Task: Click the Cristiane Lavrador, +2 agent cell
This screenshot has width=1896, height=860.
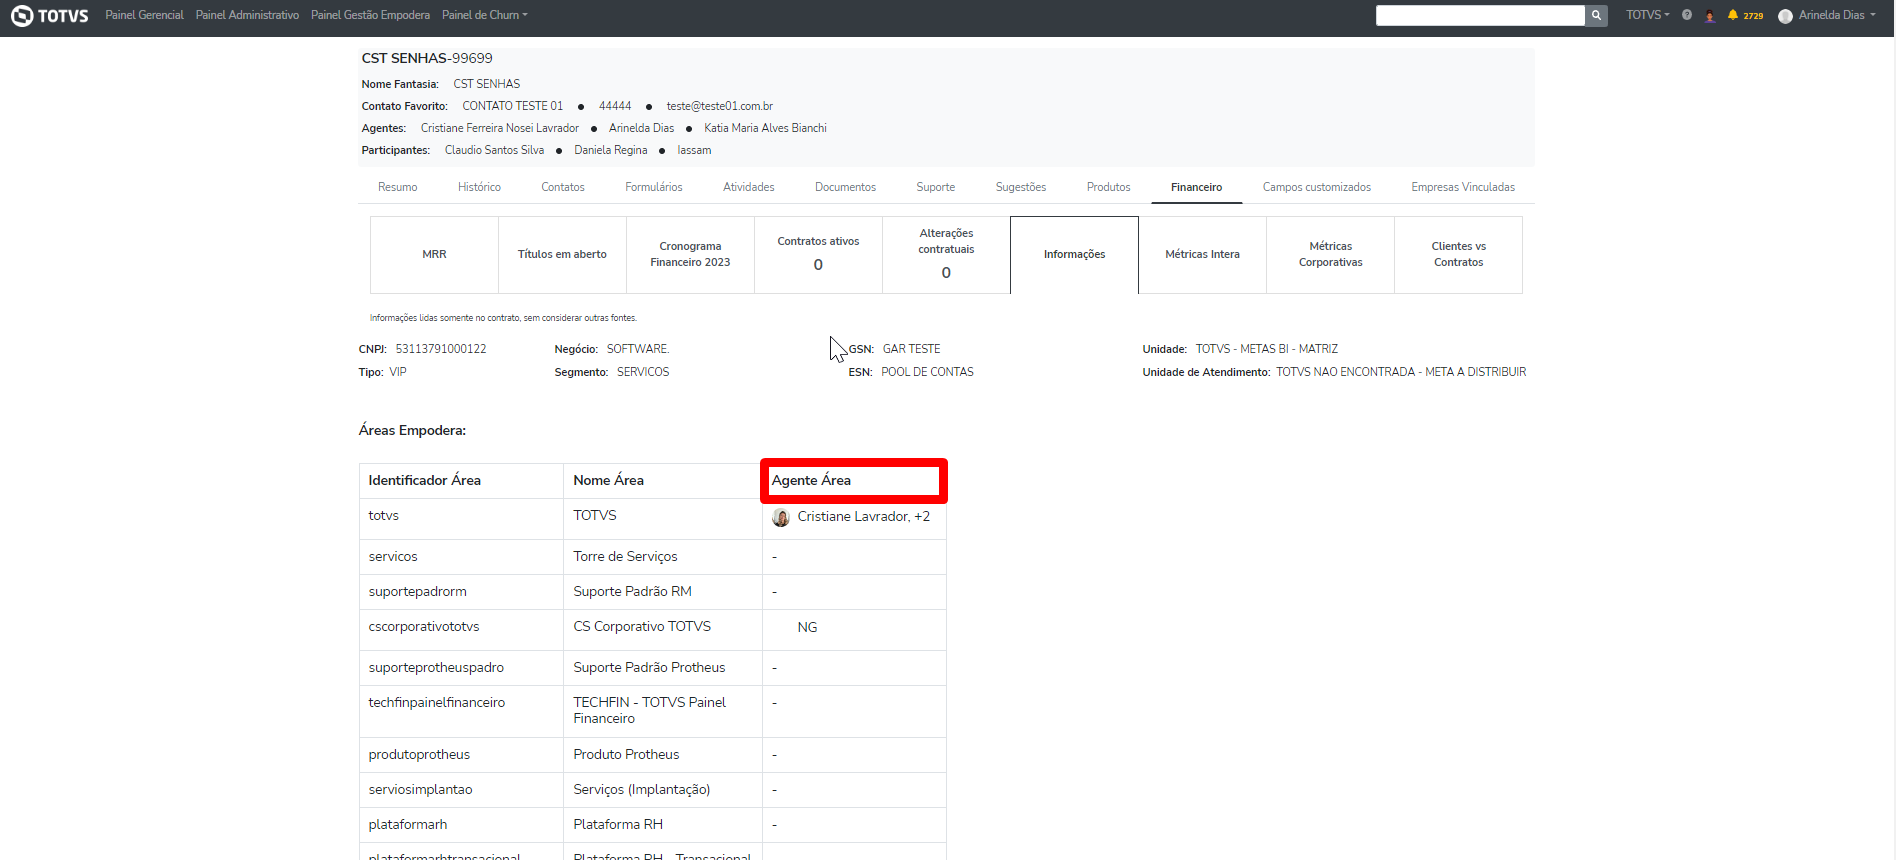Action: [854, 517]
